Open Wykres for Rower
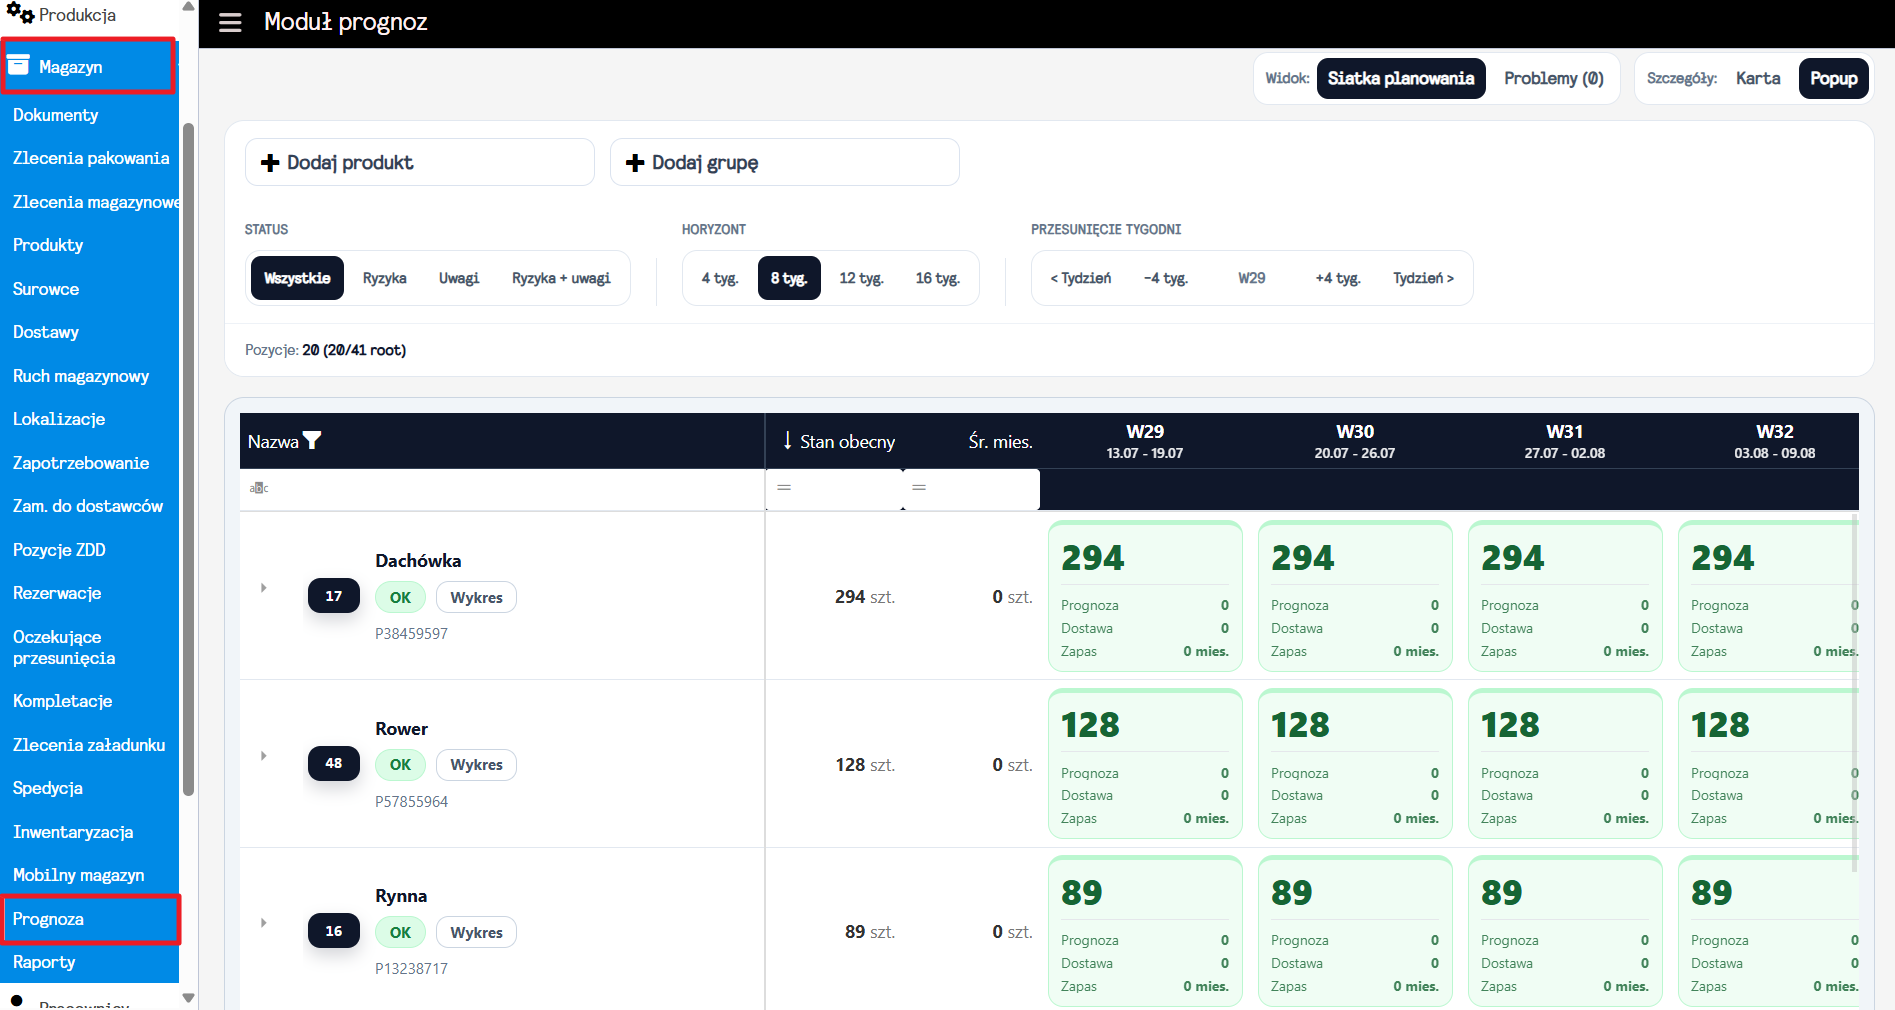 [x=476, y=765]
